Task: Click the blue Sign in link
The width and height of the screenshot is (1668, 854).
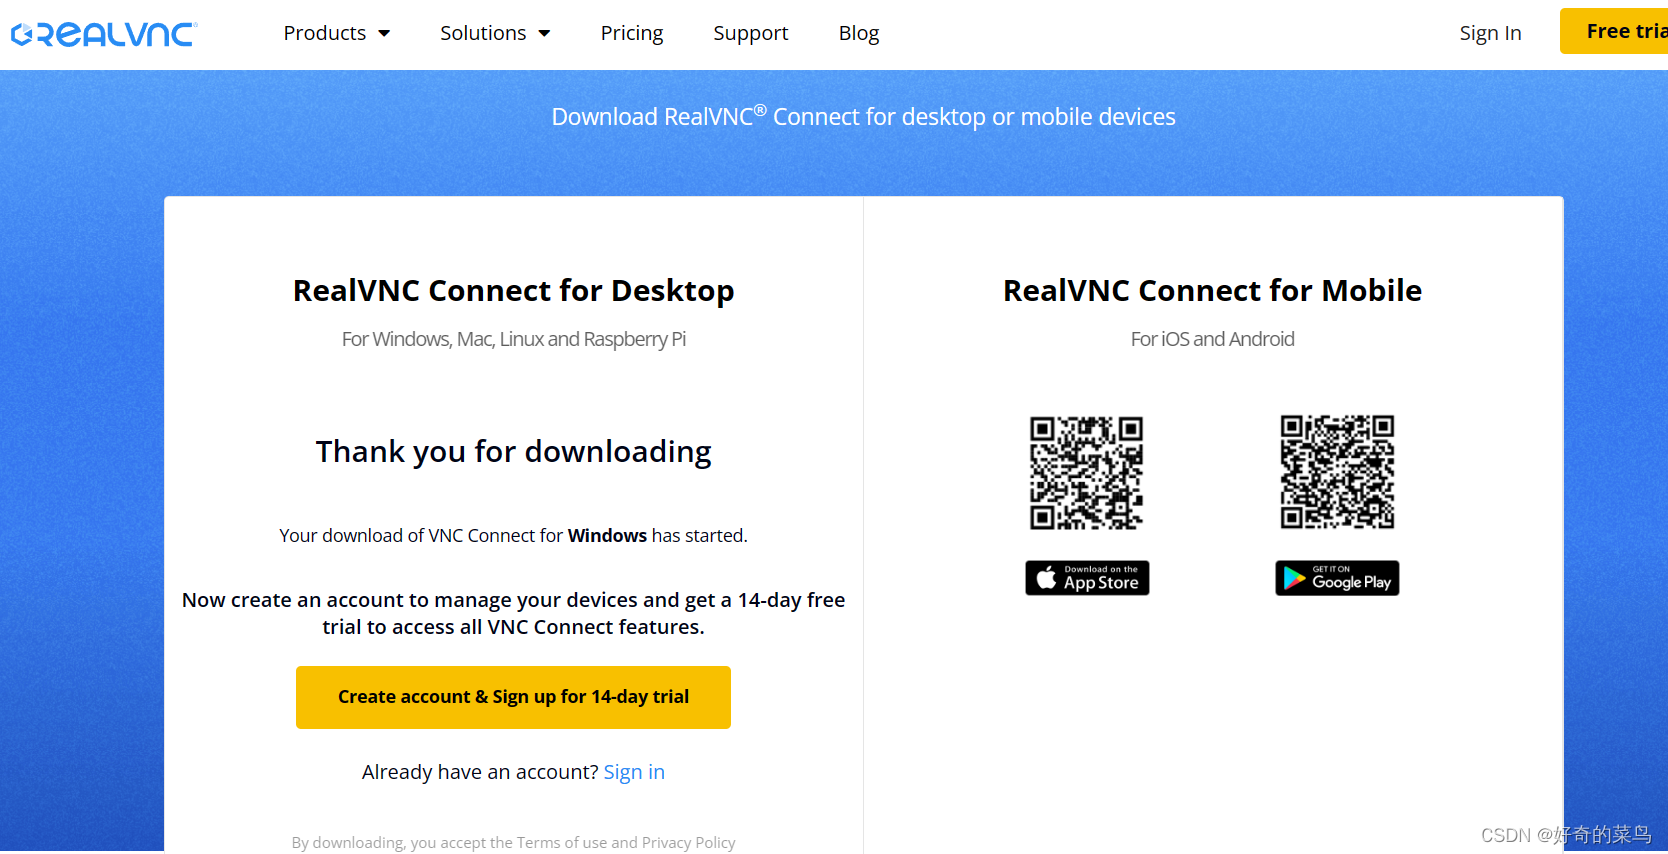Action: click(x=634, y=772)
